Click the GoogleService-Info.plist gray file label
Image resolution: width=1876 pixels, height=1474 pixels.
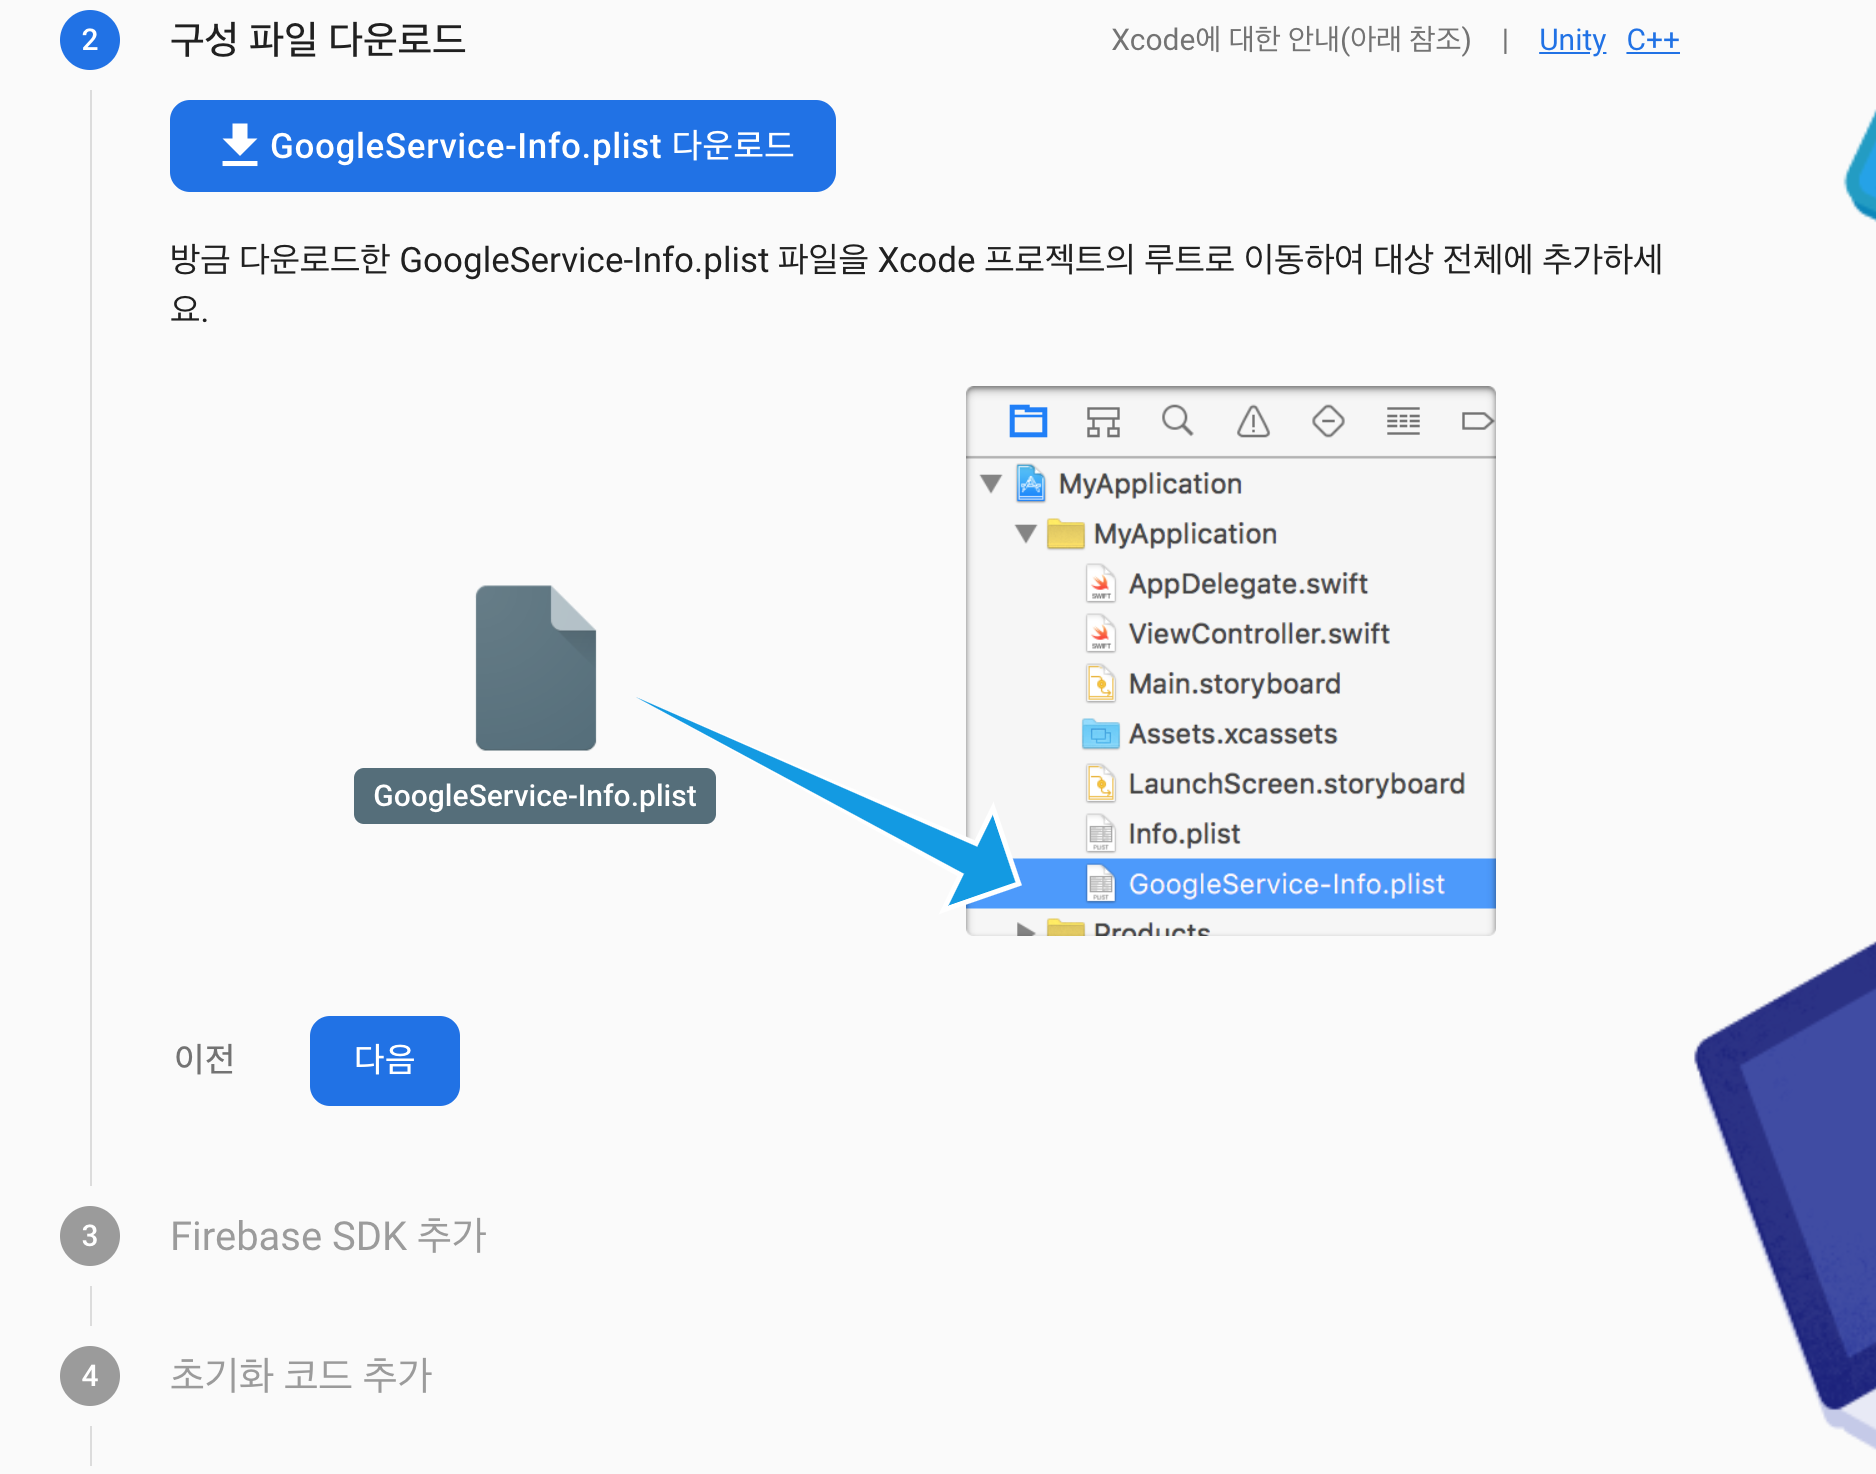(x=535, y=796)
